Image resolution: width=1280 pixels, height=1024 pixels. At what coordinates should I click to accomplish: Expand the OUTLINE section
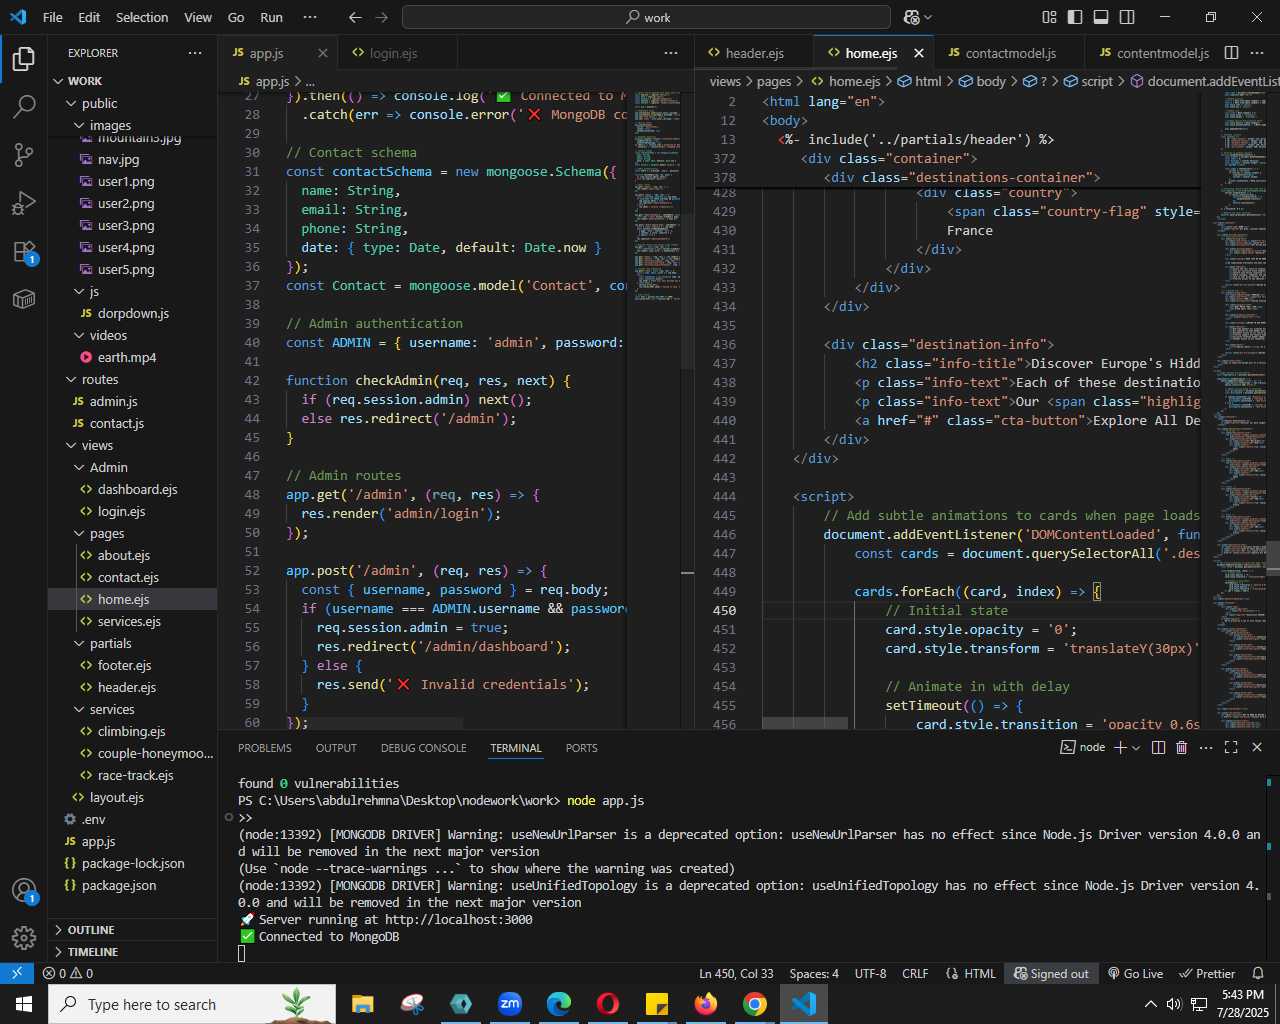point(132,930)
